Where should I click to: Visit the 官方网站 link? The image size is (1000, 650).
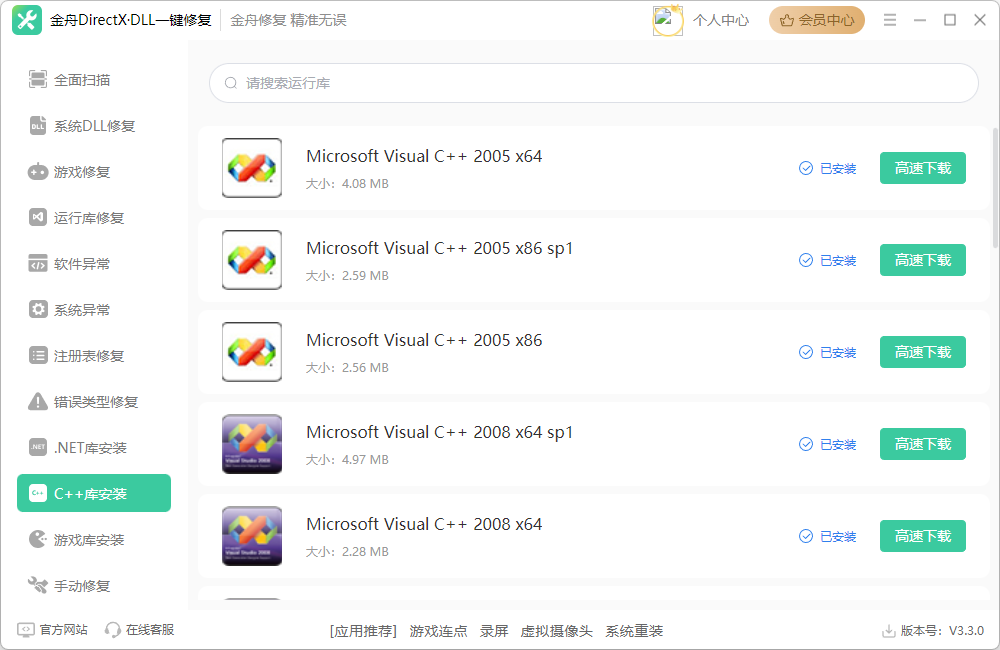[x=63, y=630]
